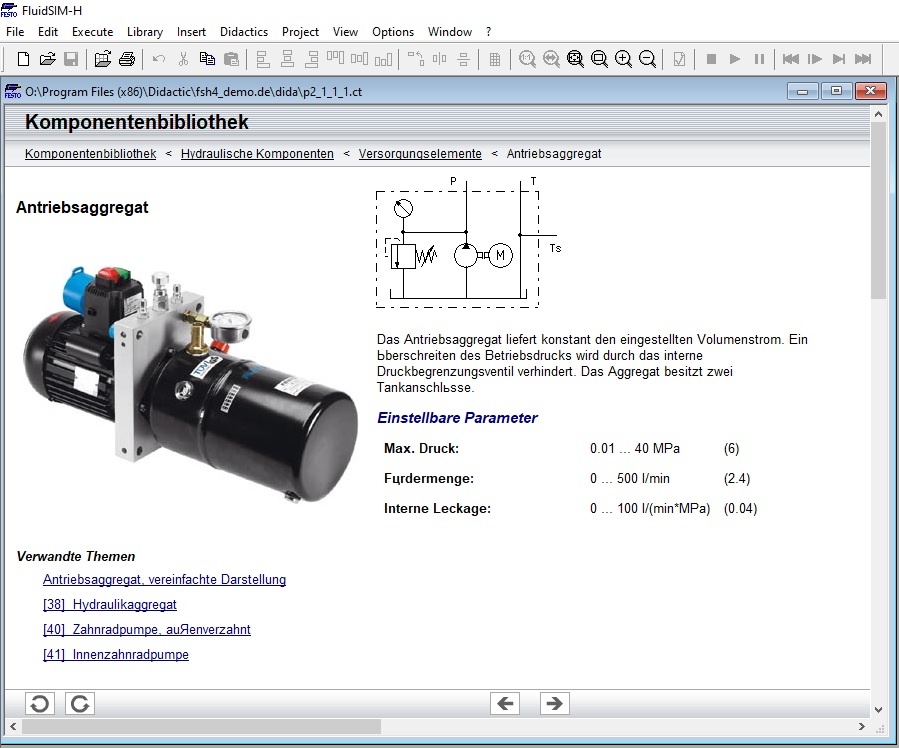
Task: Create a new circuit file icon
Action: click(x=23, y=59)
